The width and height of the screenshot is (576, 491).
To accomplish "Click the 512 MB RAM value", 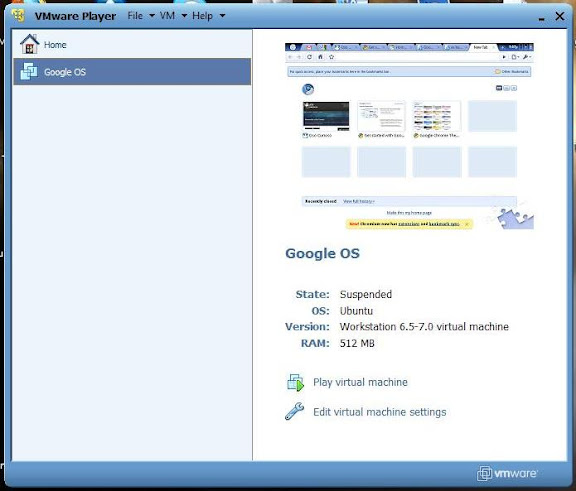I will pyautogui.click(x=357, y=343).
